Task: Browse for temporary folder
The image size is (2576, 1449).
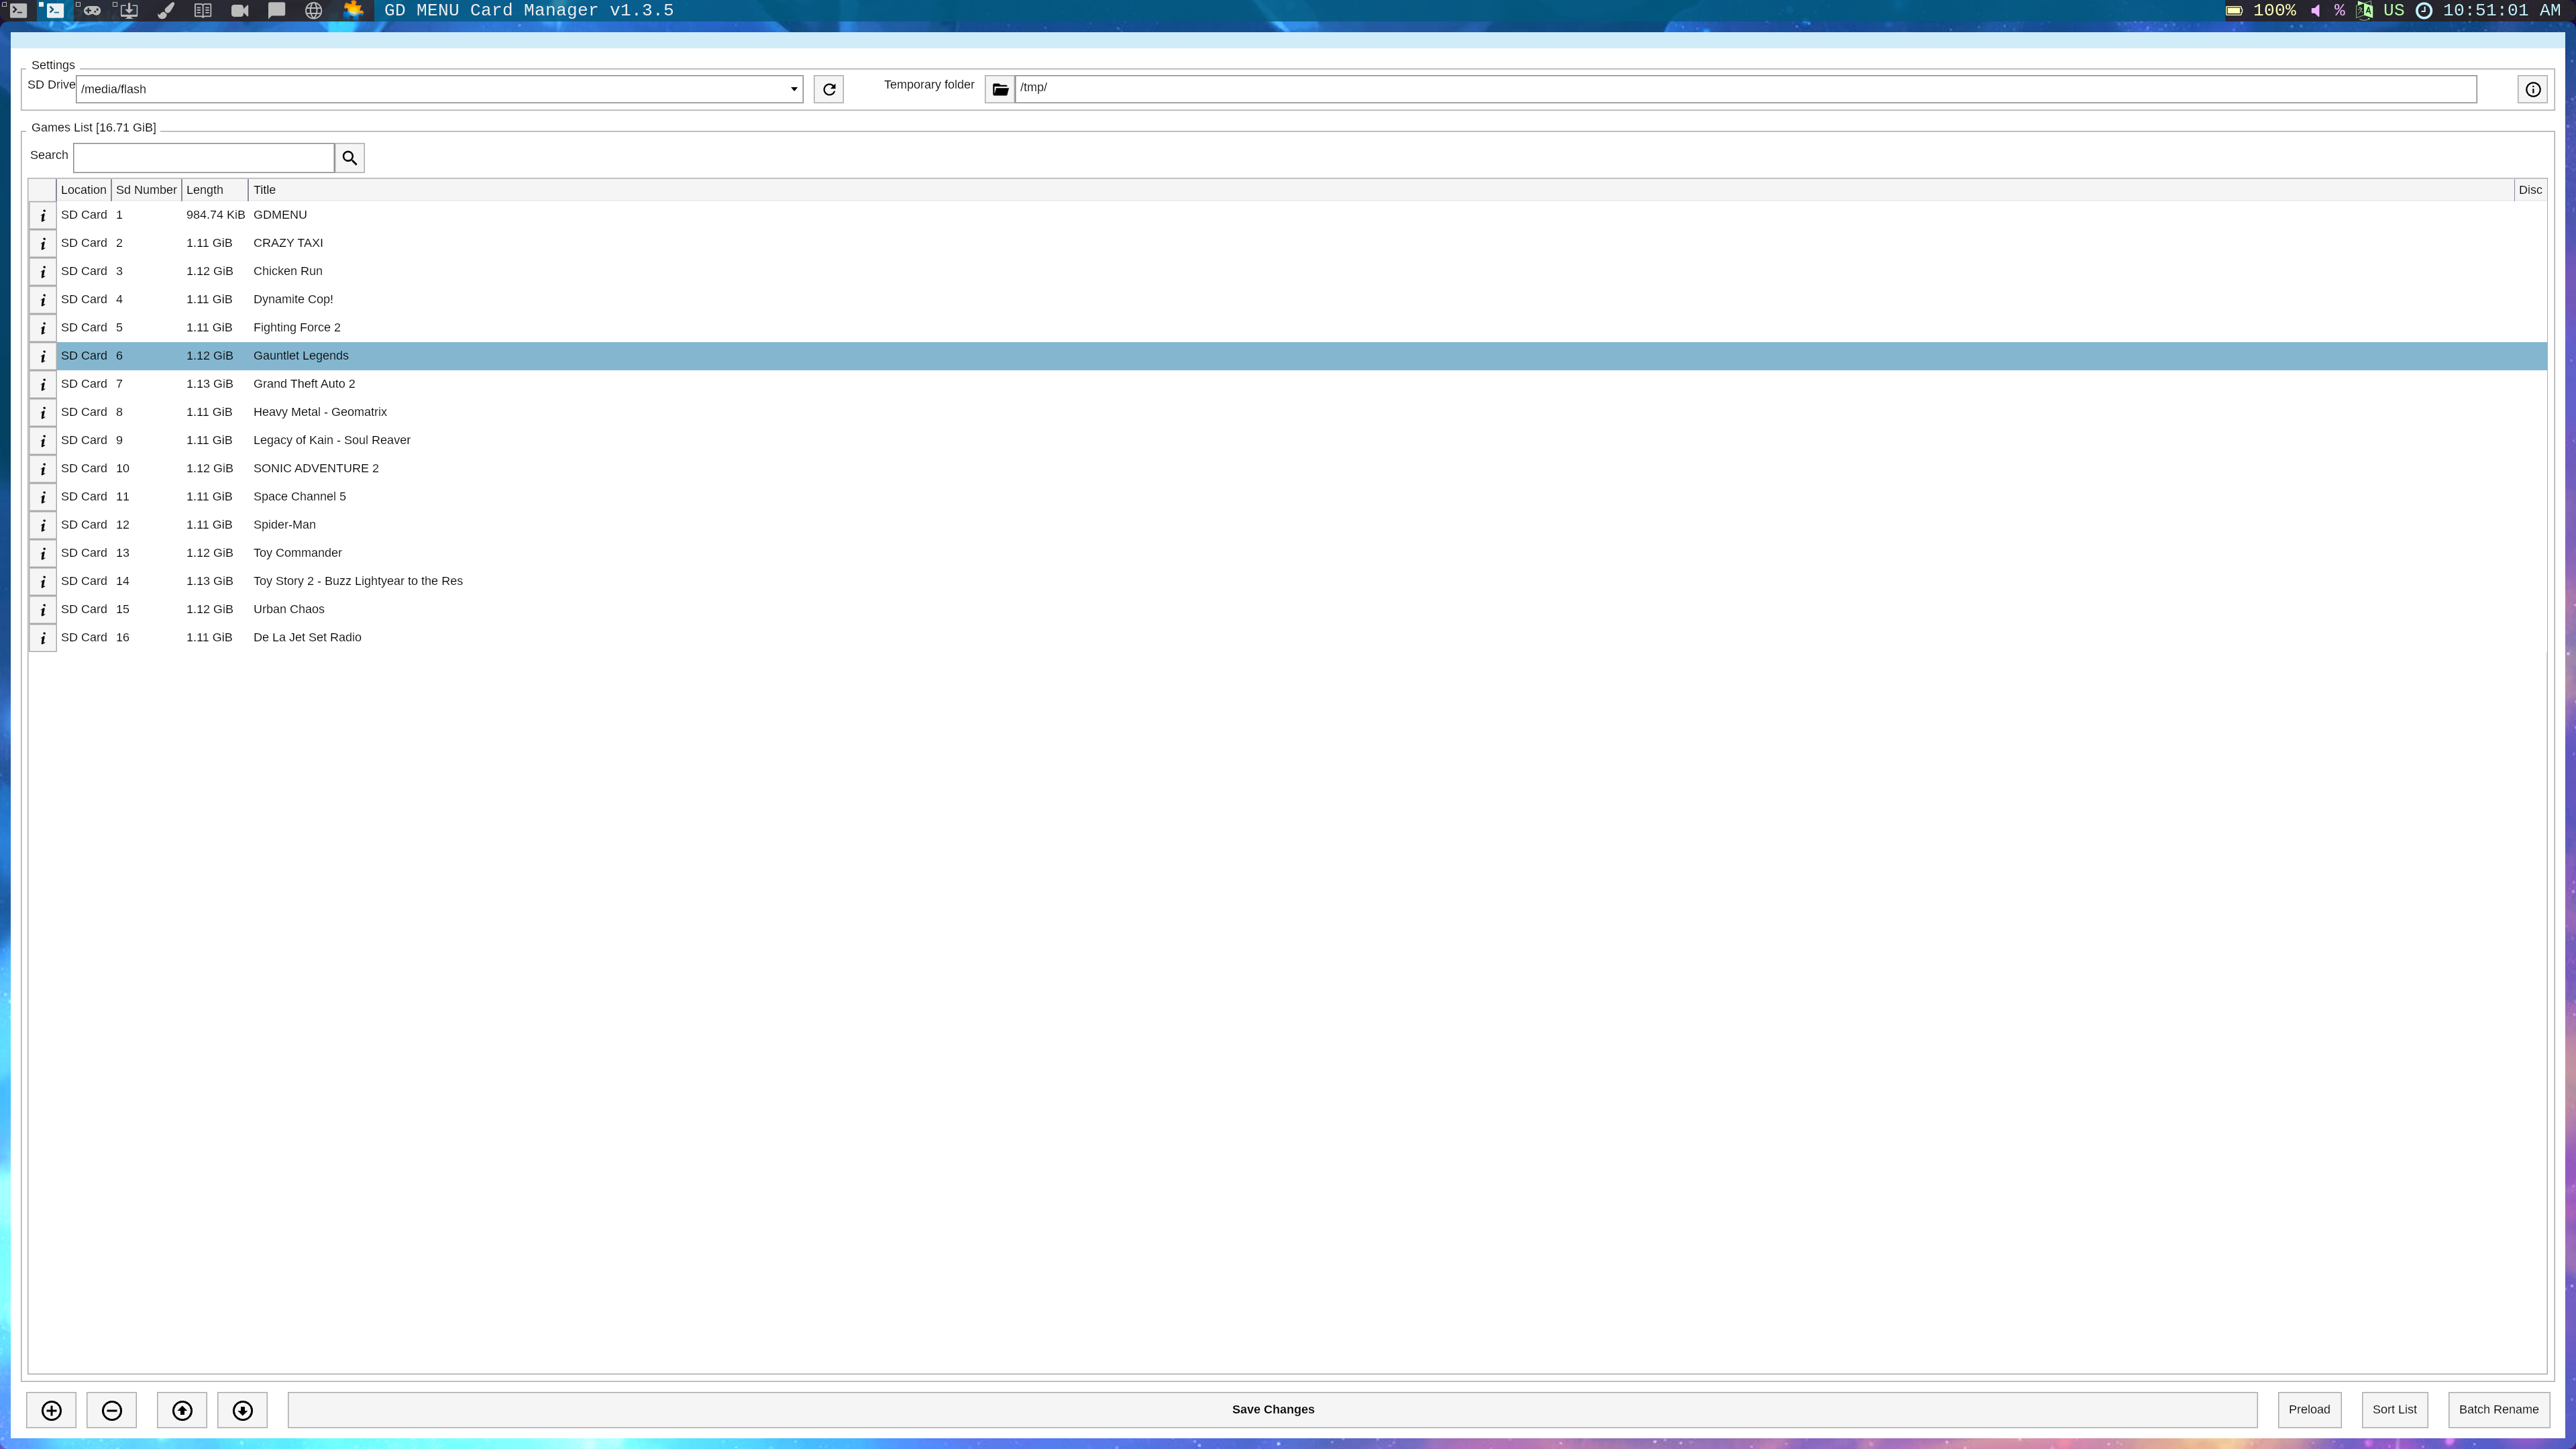Action: point(1000,89)
